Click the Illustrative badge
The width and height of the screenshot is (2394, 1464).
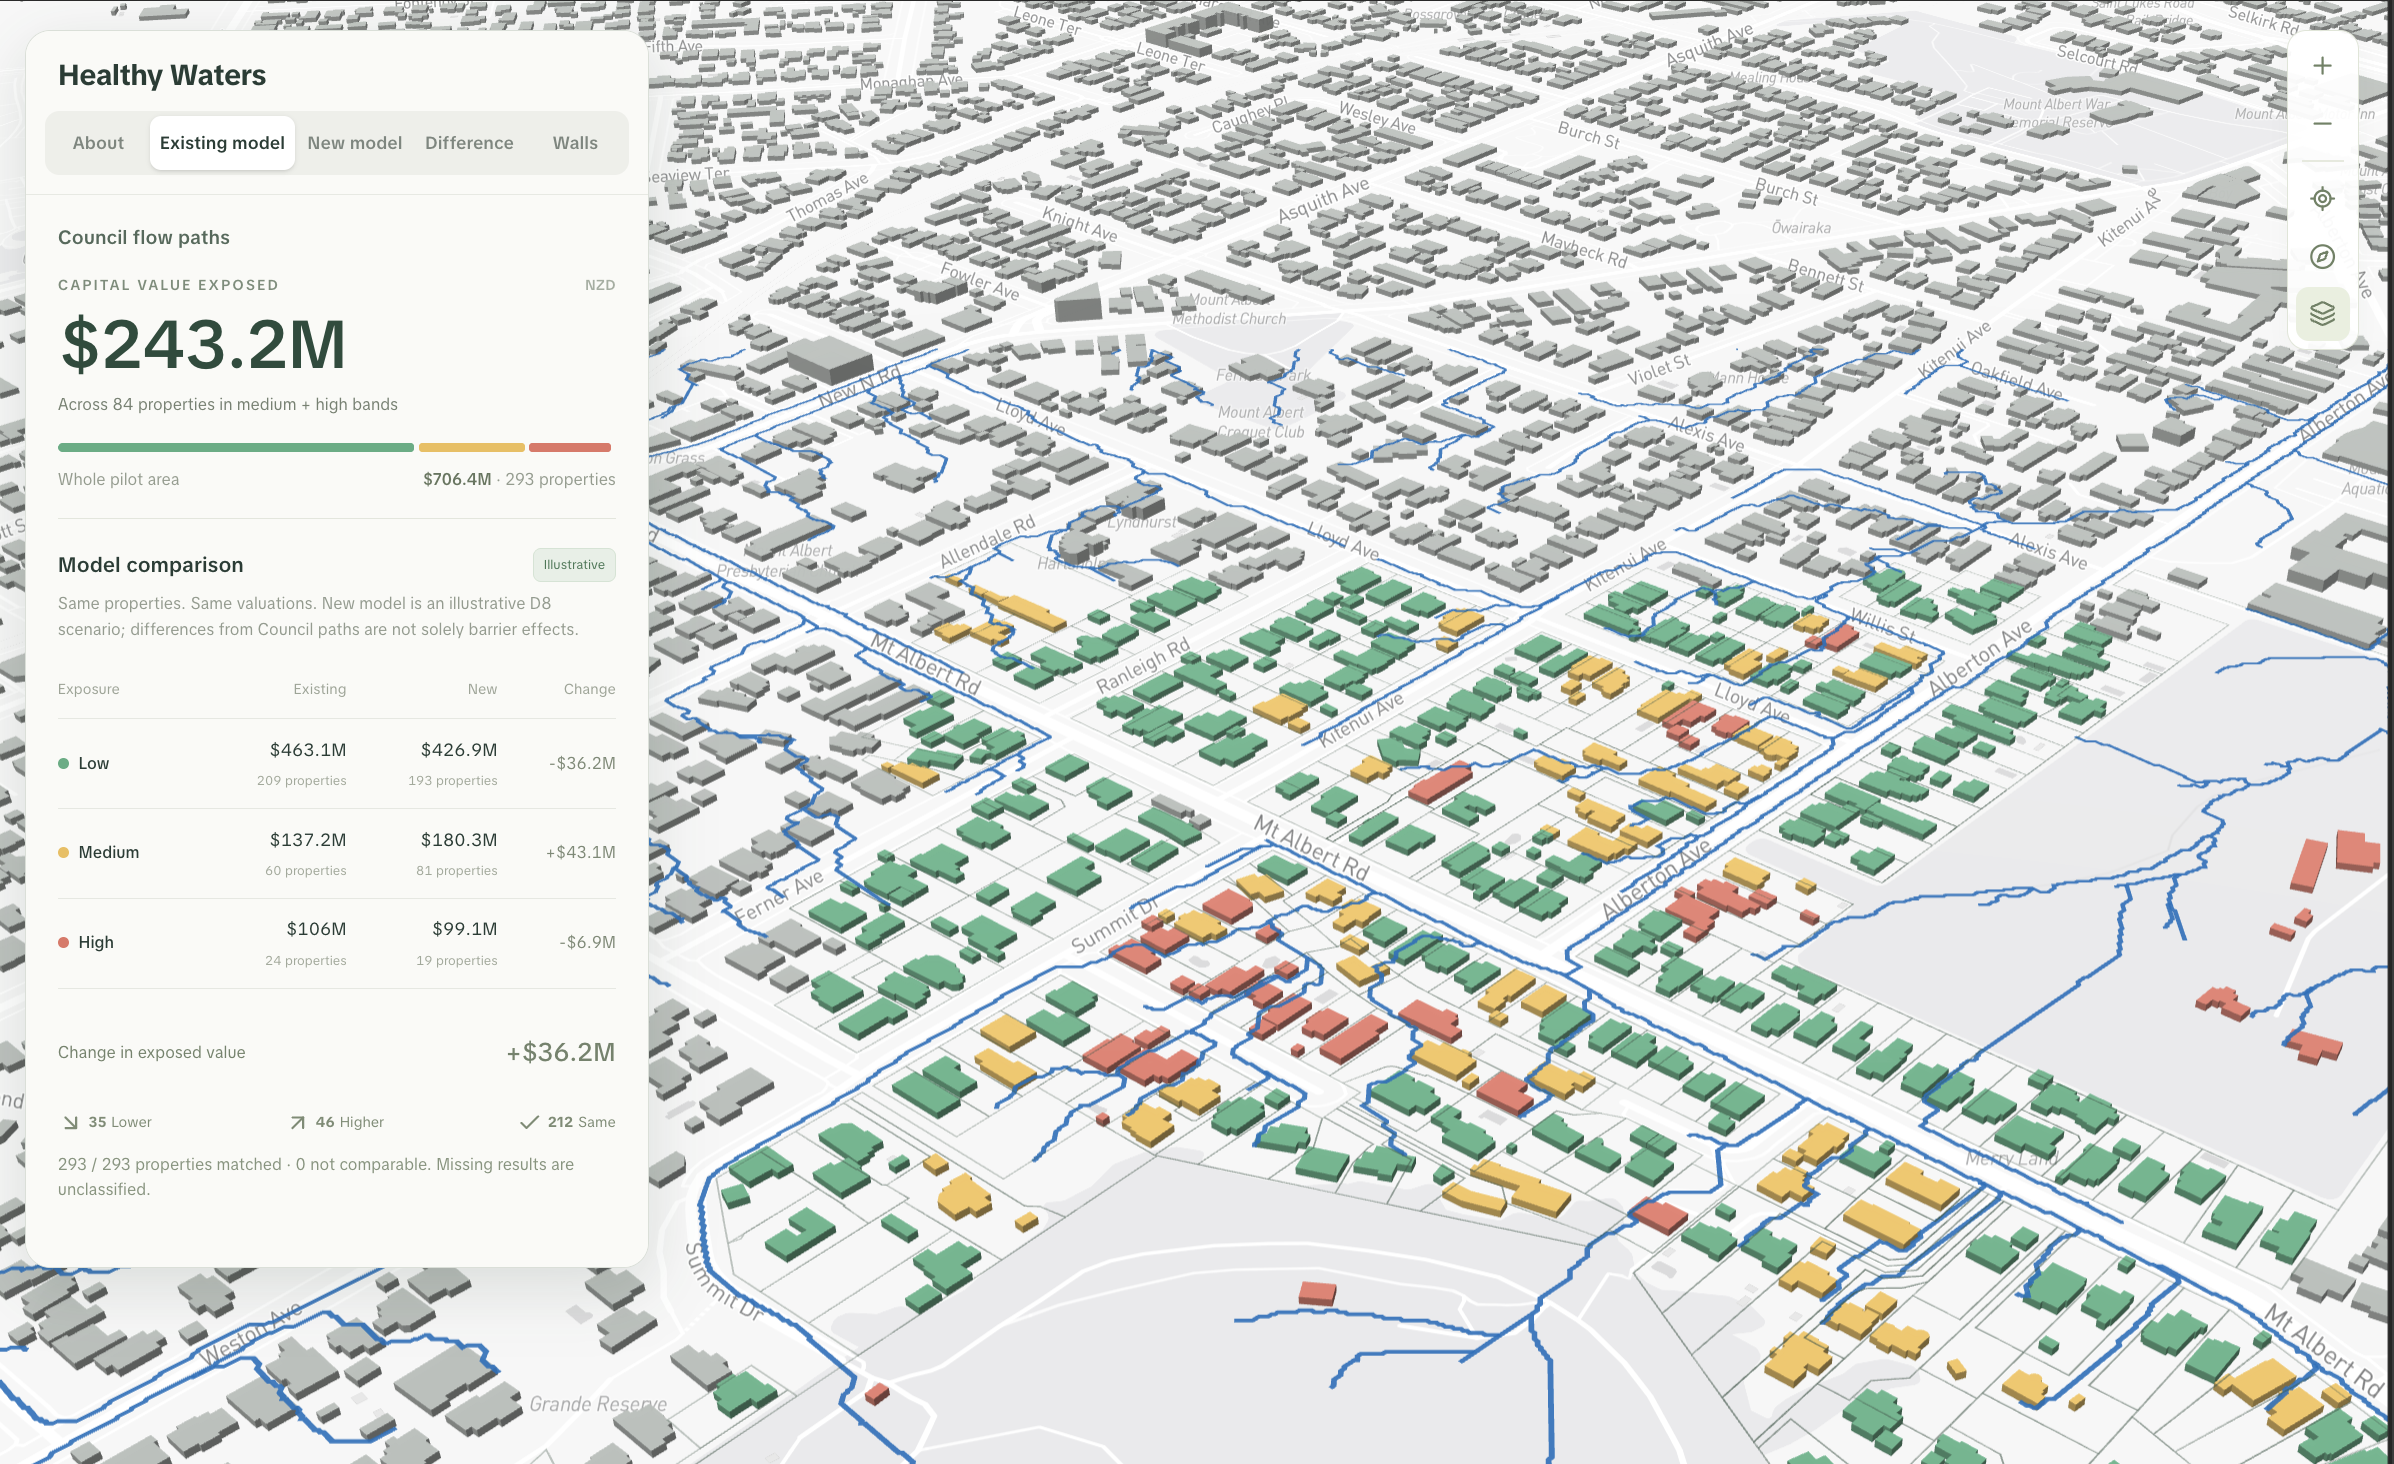(574, 565)
